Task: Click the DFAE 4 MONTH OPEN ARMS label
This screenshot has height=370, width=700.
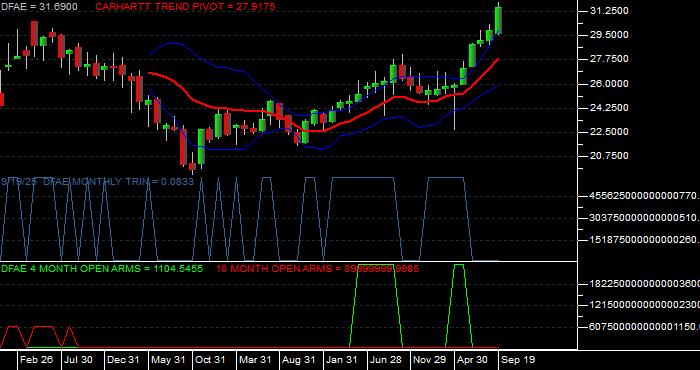Action: [102, 269]
